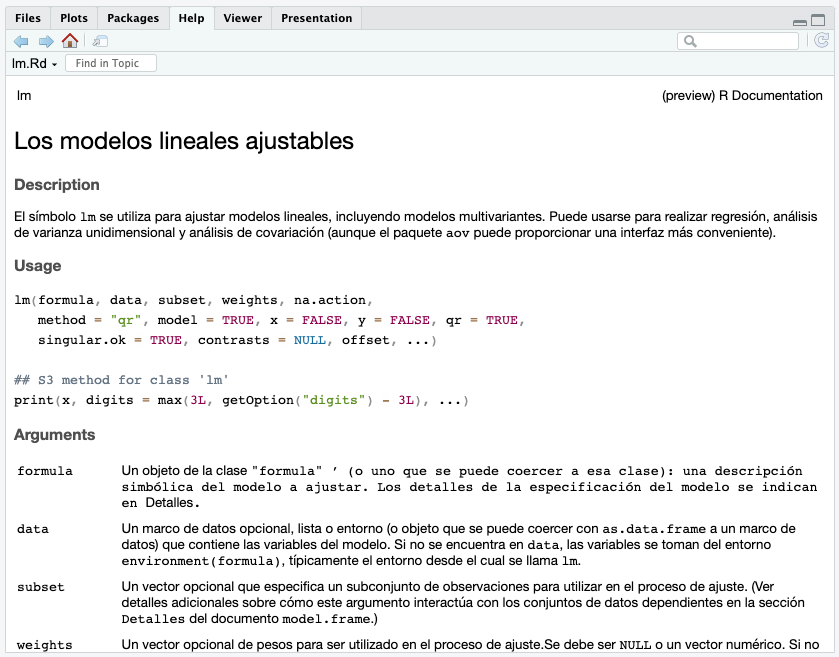Image resolution: width=839 pixels, height=657 pixels.
Task: Open the Packages tab
Action: click(133, 17)
